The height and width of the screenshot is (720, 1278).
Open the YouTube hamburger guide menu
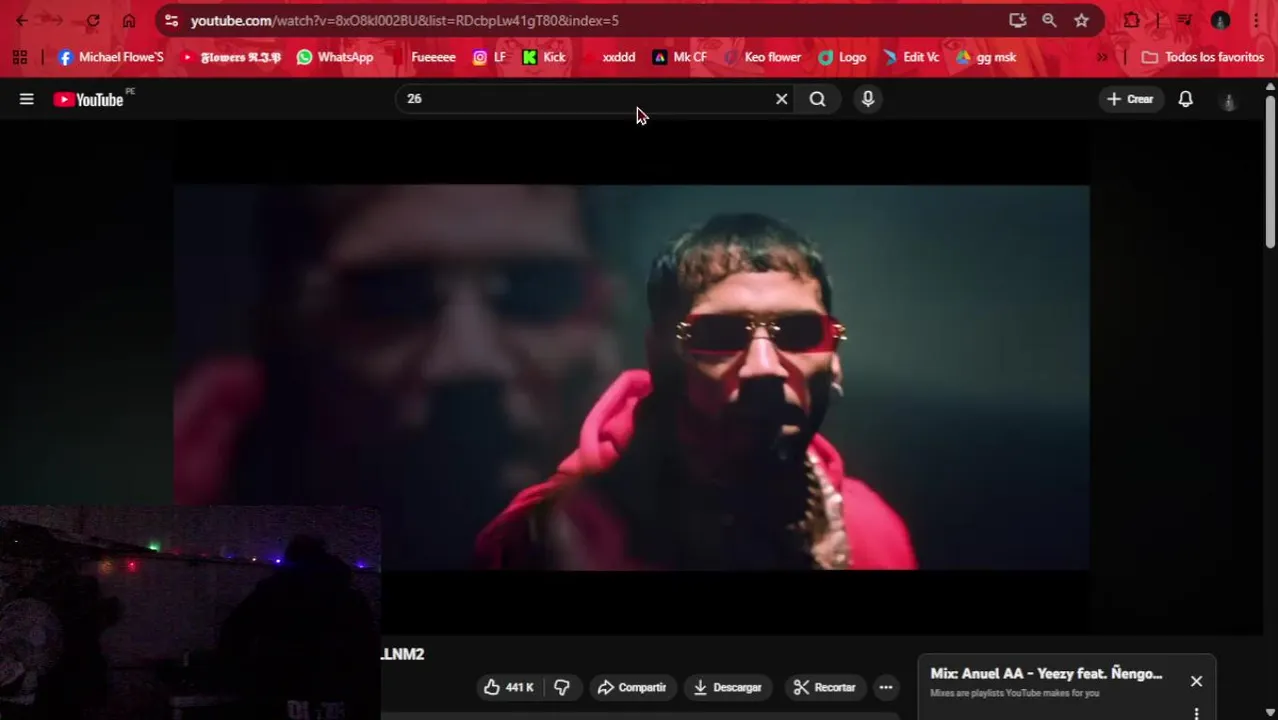click(27, 99)
